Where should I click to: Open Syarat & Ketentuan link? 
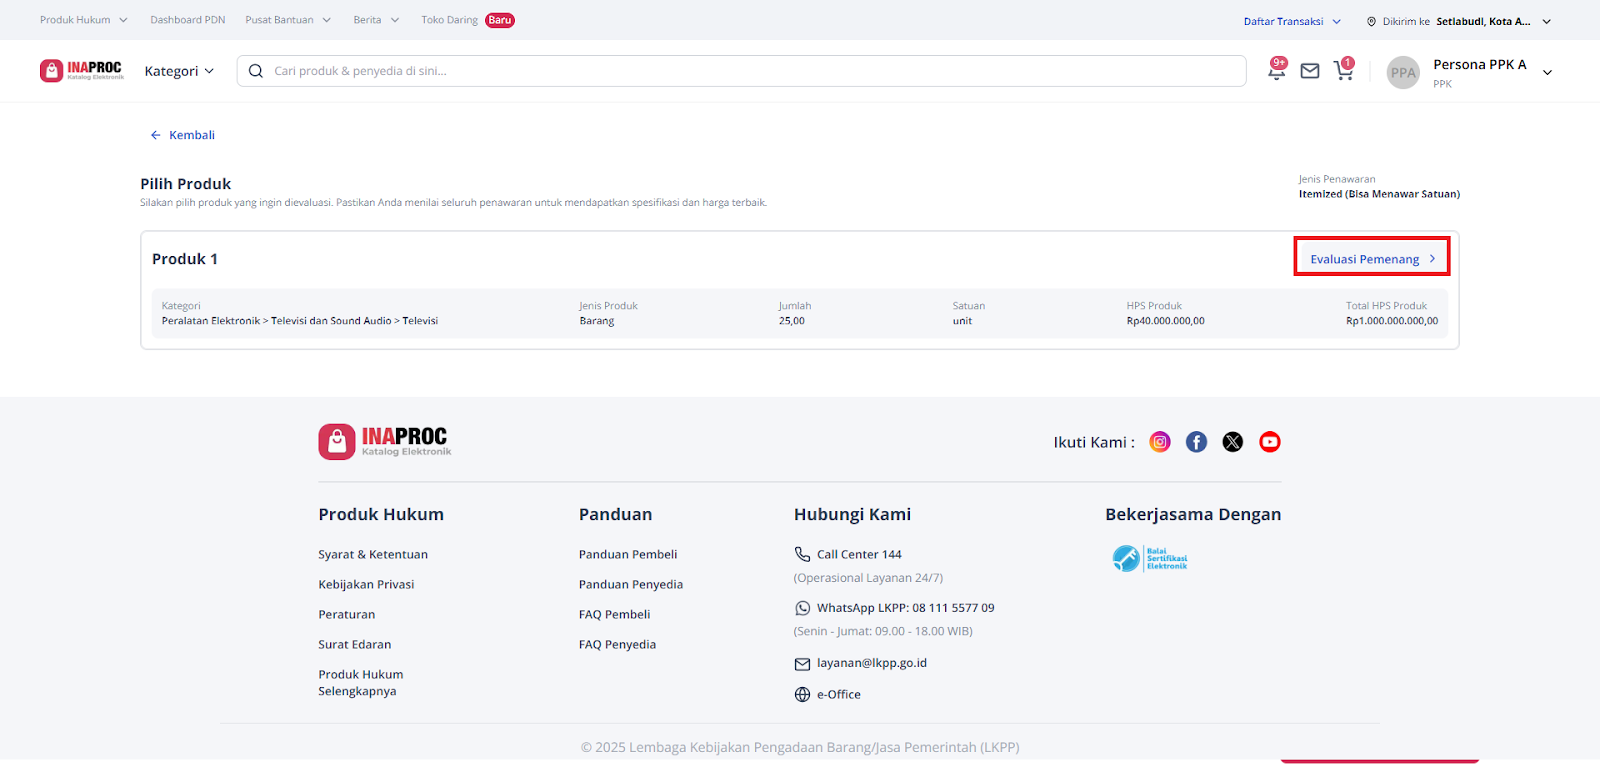(373, 554)
